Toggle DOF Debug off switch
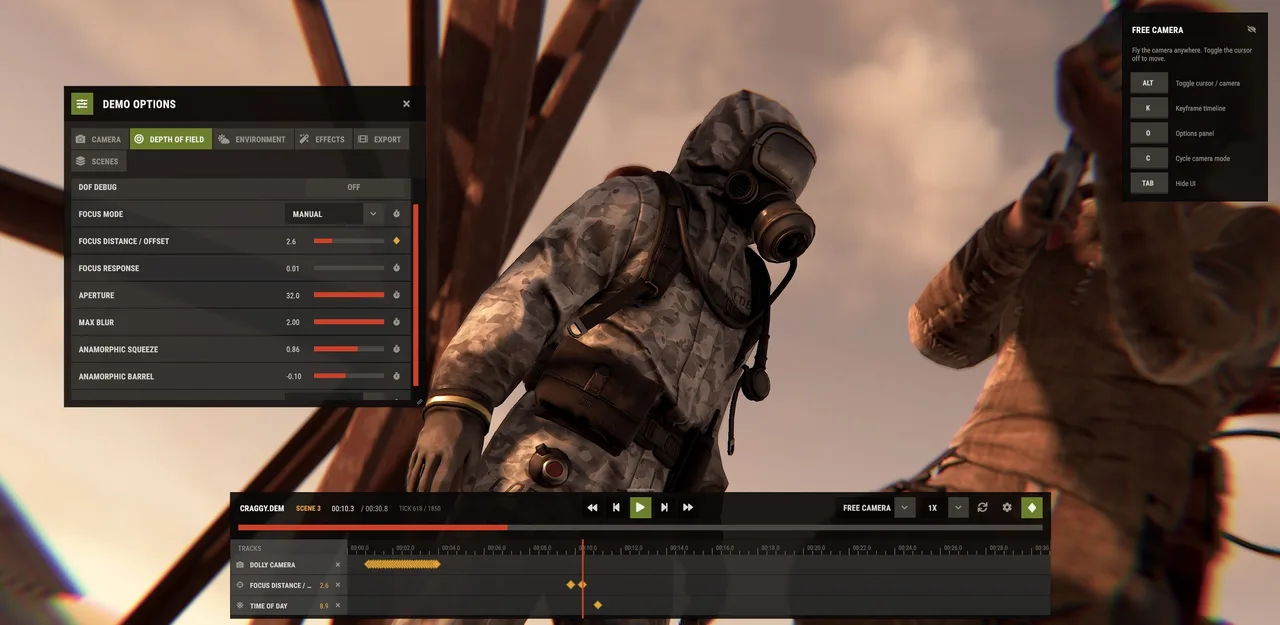 click(x=354, y=187)
